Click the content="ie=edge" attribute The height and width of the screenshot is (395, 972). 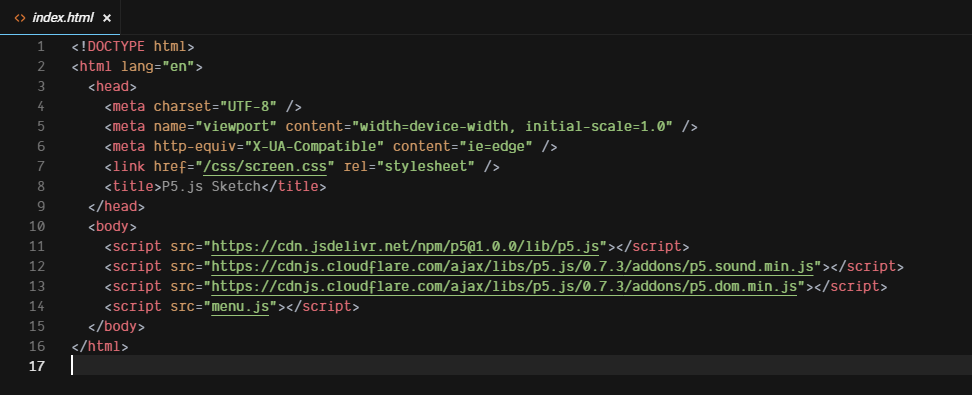(462, 146)
